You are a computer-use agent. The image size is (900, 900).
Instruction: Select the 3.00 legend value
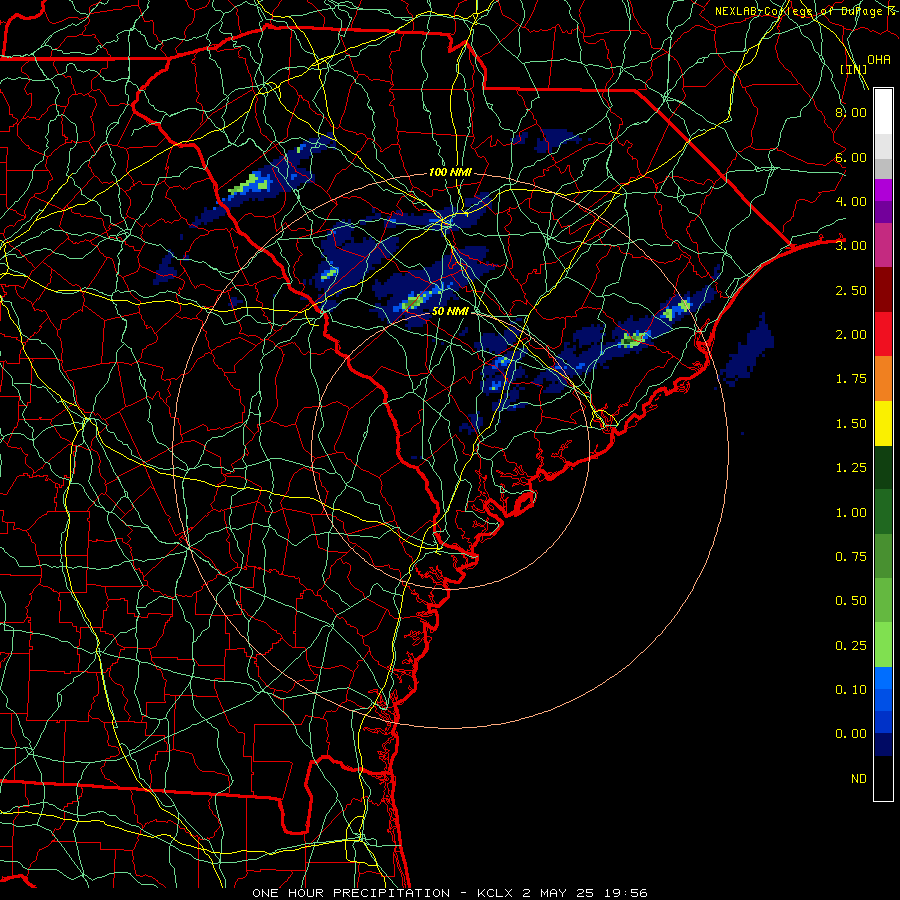[x=851, y=246]
